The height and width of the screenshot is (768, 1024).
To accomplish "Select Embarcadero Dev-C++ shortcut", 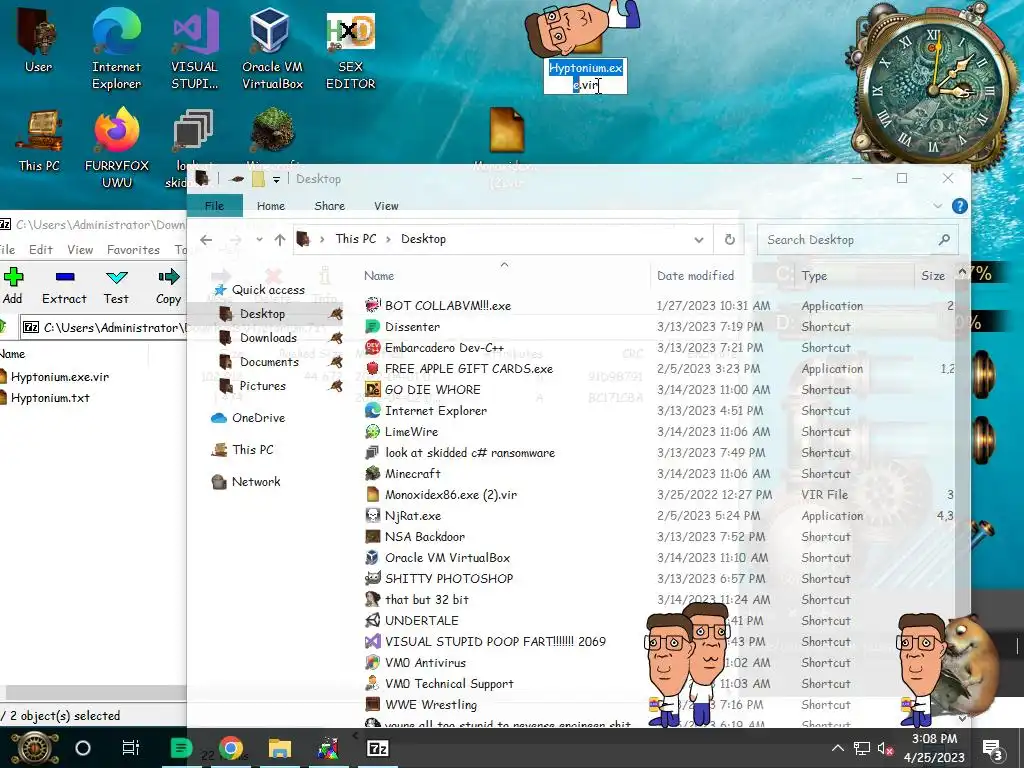I will click(443, 347).
